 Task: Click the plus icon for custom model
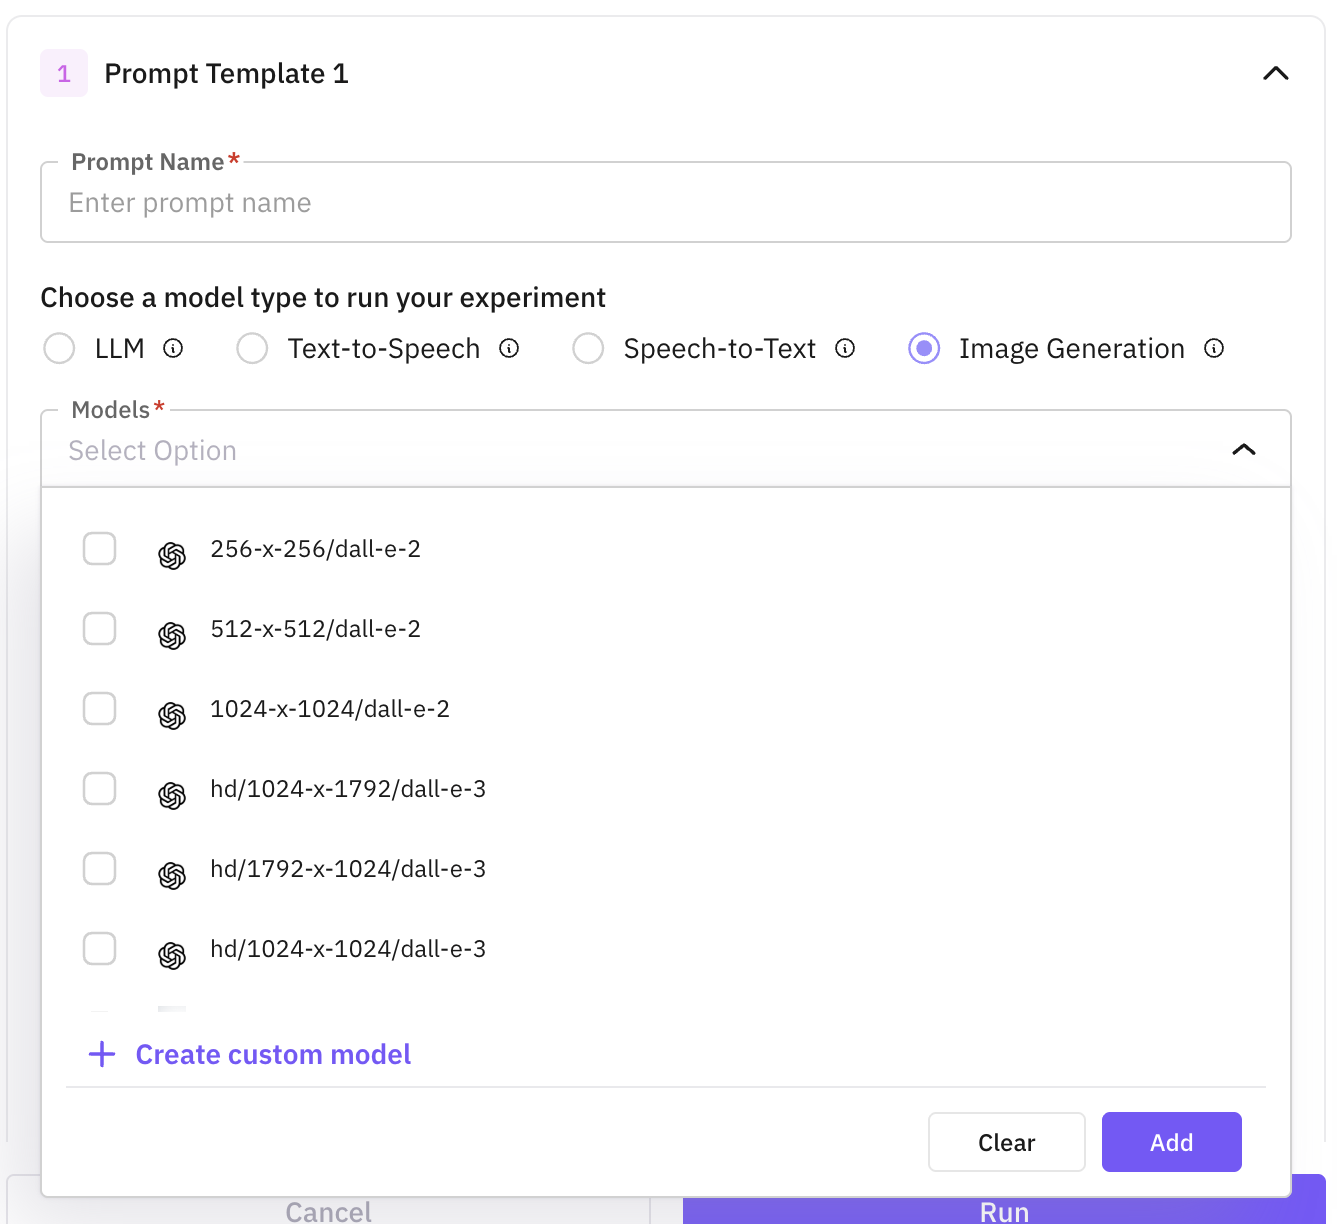tap(102, 1054)
